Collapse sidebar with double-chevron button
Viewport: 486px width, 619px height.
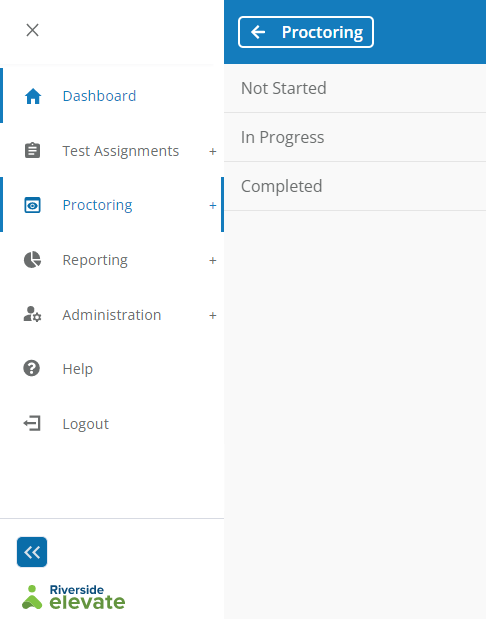click(32, 551)
